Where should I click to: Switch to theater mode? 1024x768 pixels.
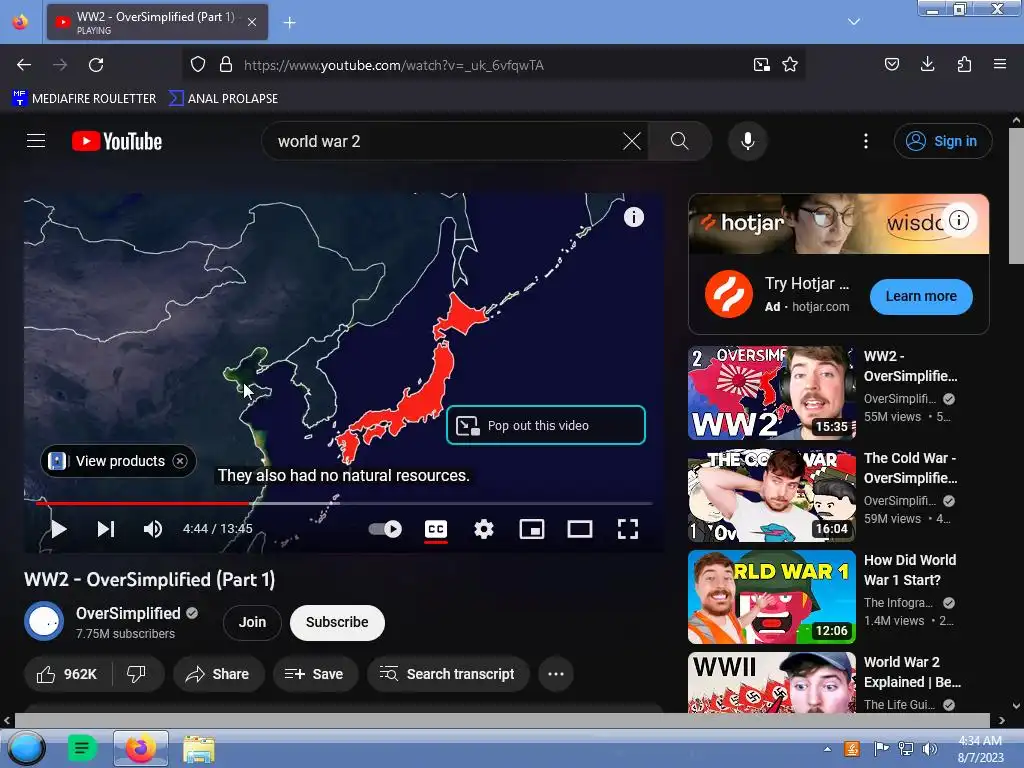580,529
